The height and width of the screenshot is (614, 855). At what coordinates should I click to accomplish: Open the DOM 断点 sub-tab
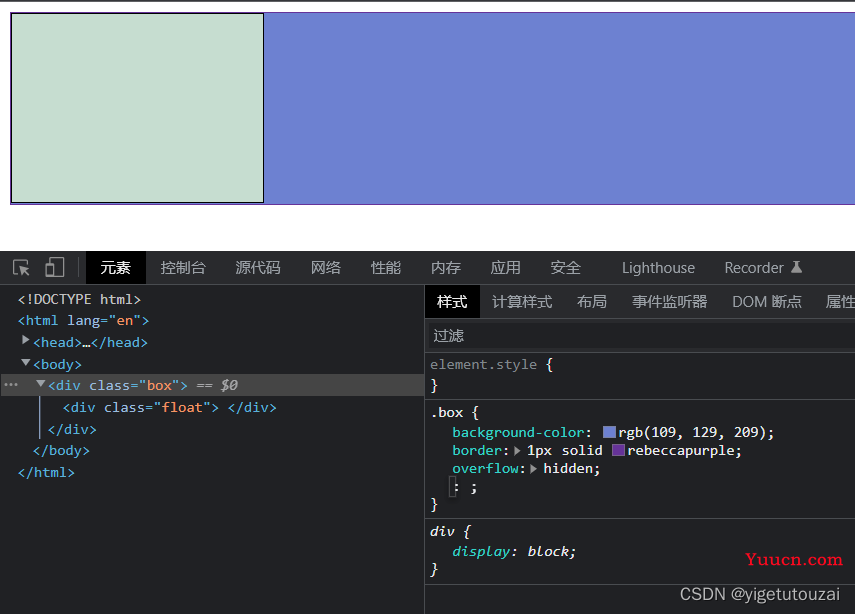767,302
